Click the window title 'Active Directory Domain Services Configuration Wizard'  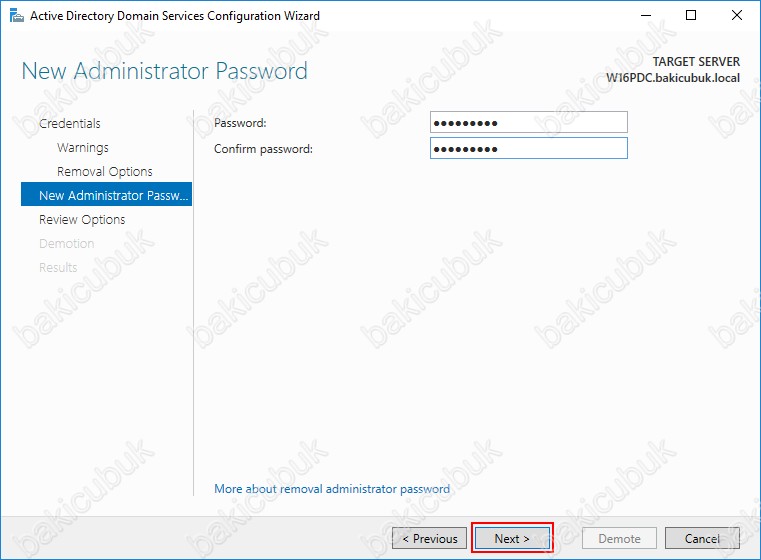(x=175, y=16)
